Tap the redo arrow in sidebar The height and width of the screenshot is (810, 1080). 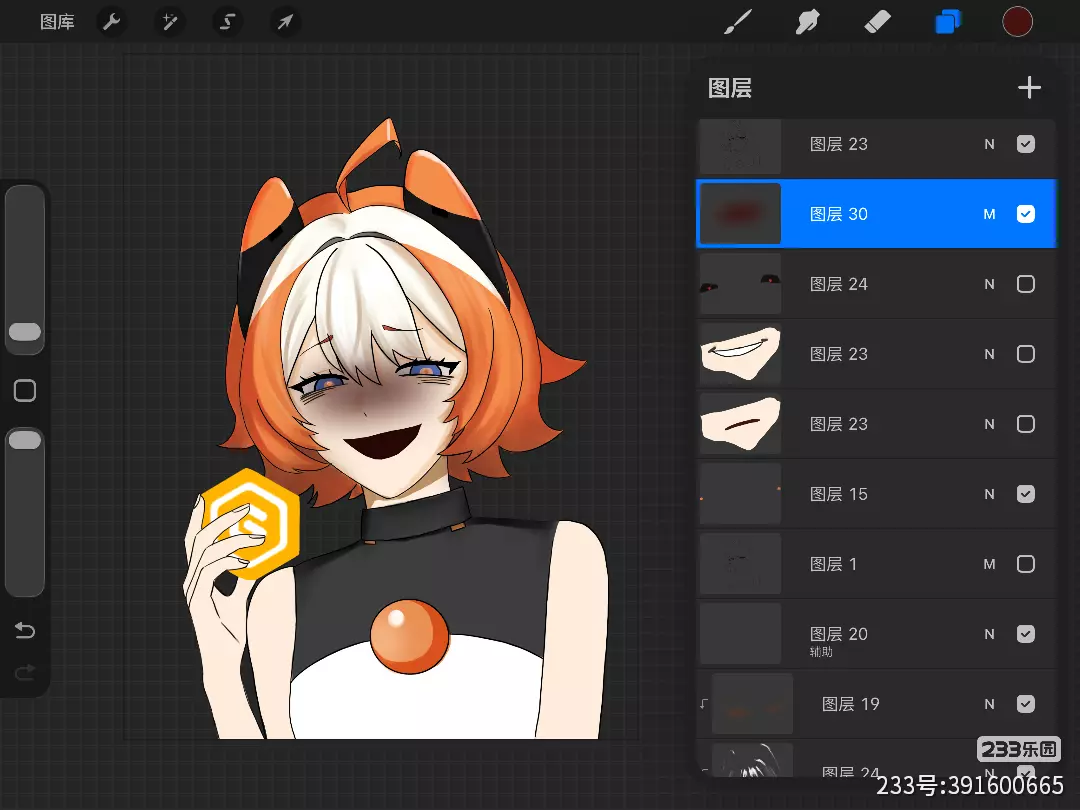25,672
